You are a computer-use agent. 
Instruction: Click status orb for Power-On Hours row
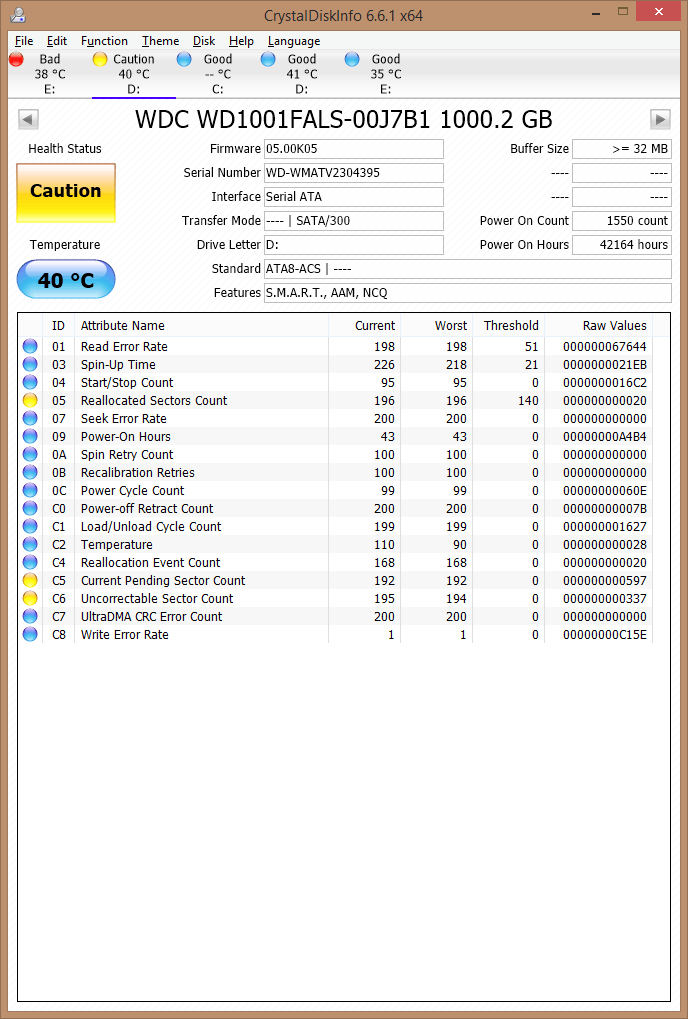coord(30,436)
